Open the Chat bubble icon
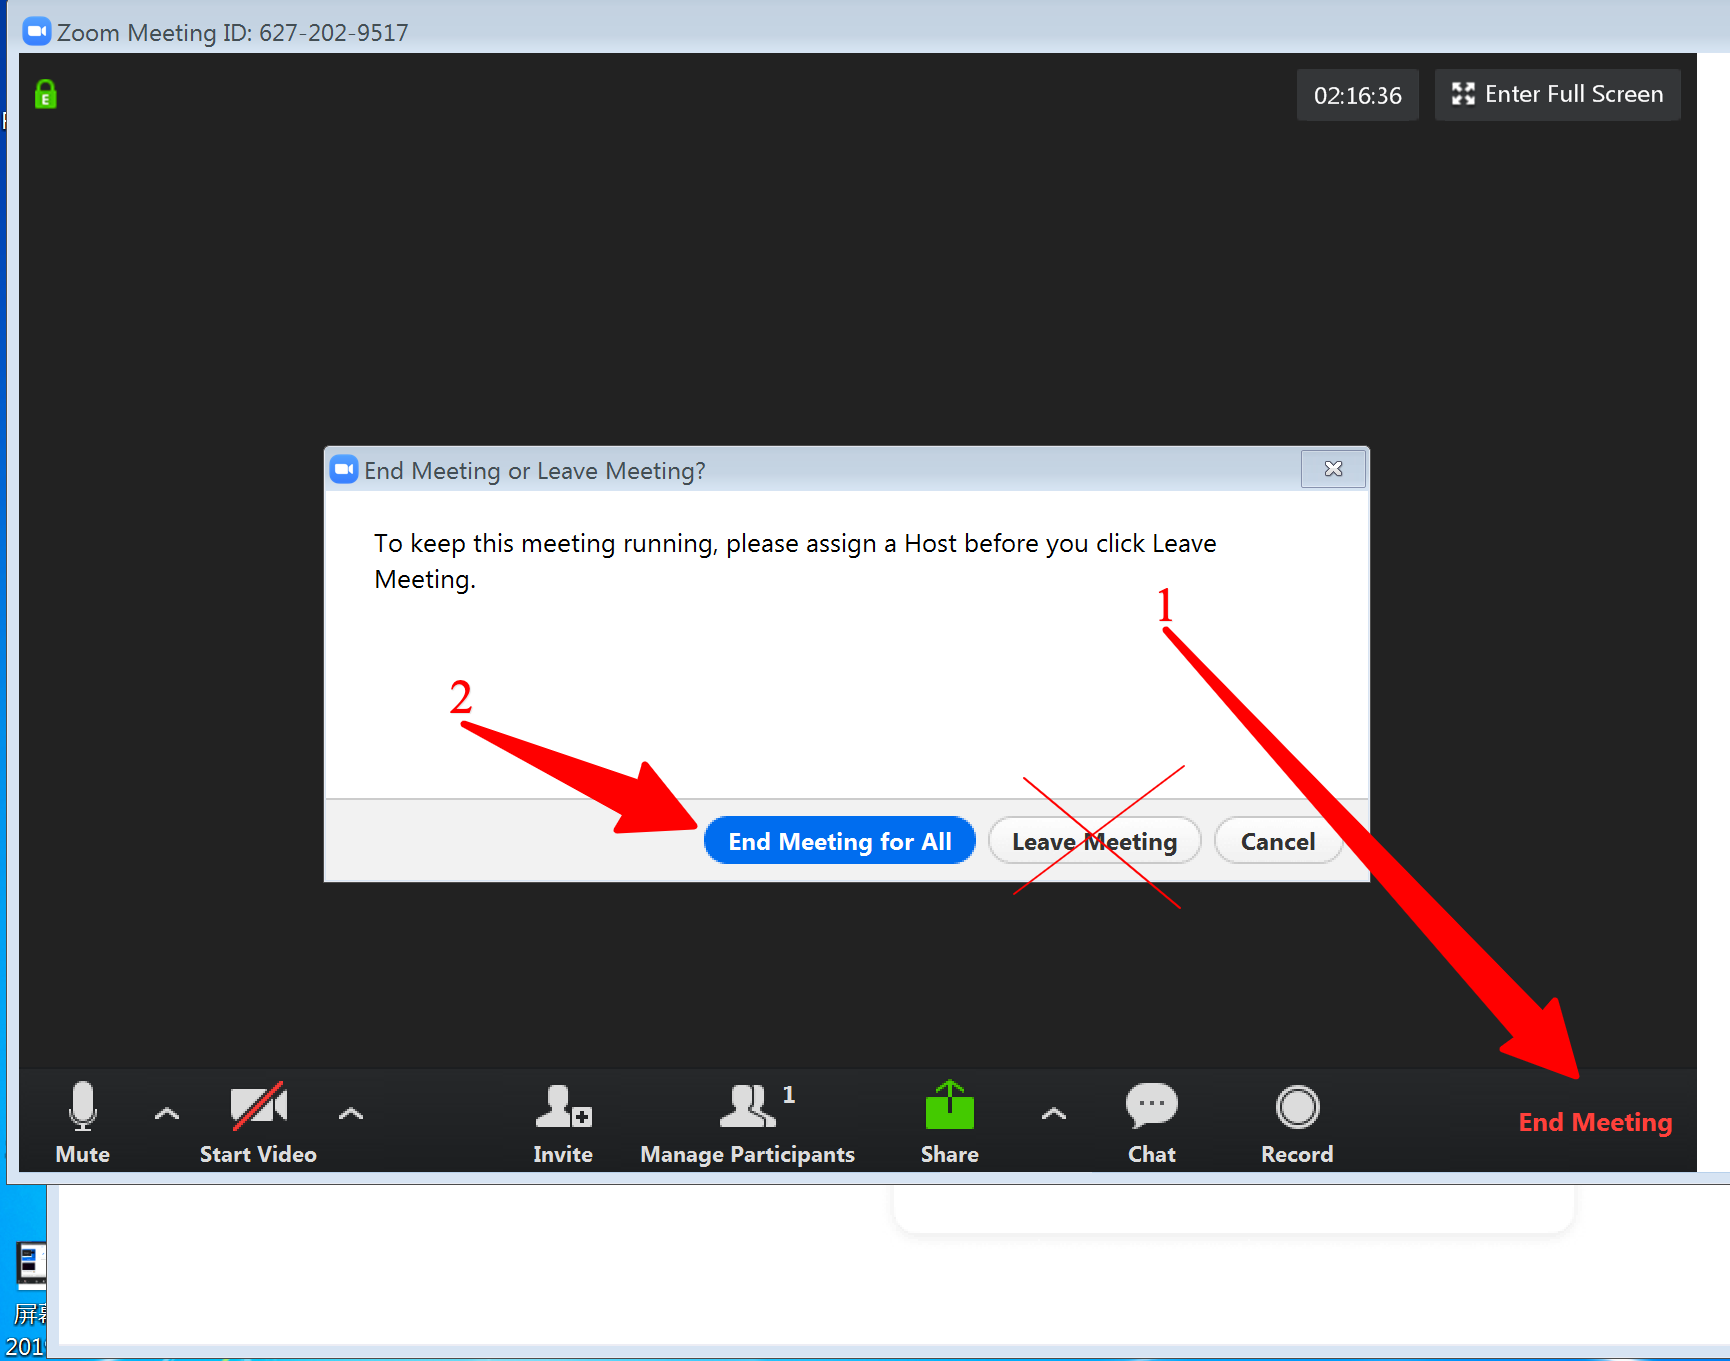The width and height of the screenshot is (1730, 1361). click(1152, 1106)
